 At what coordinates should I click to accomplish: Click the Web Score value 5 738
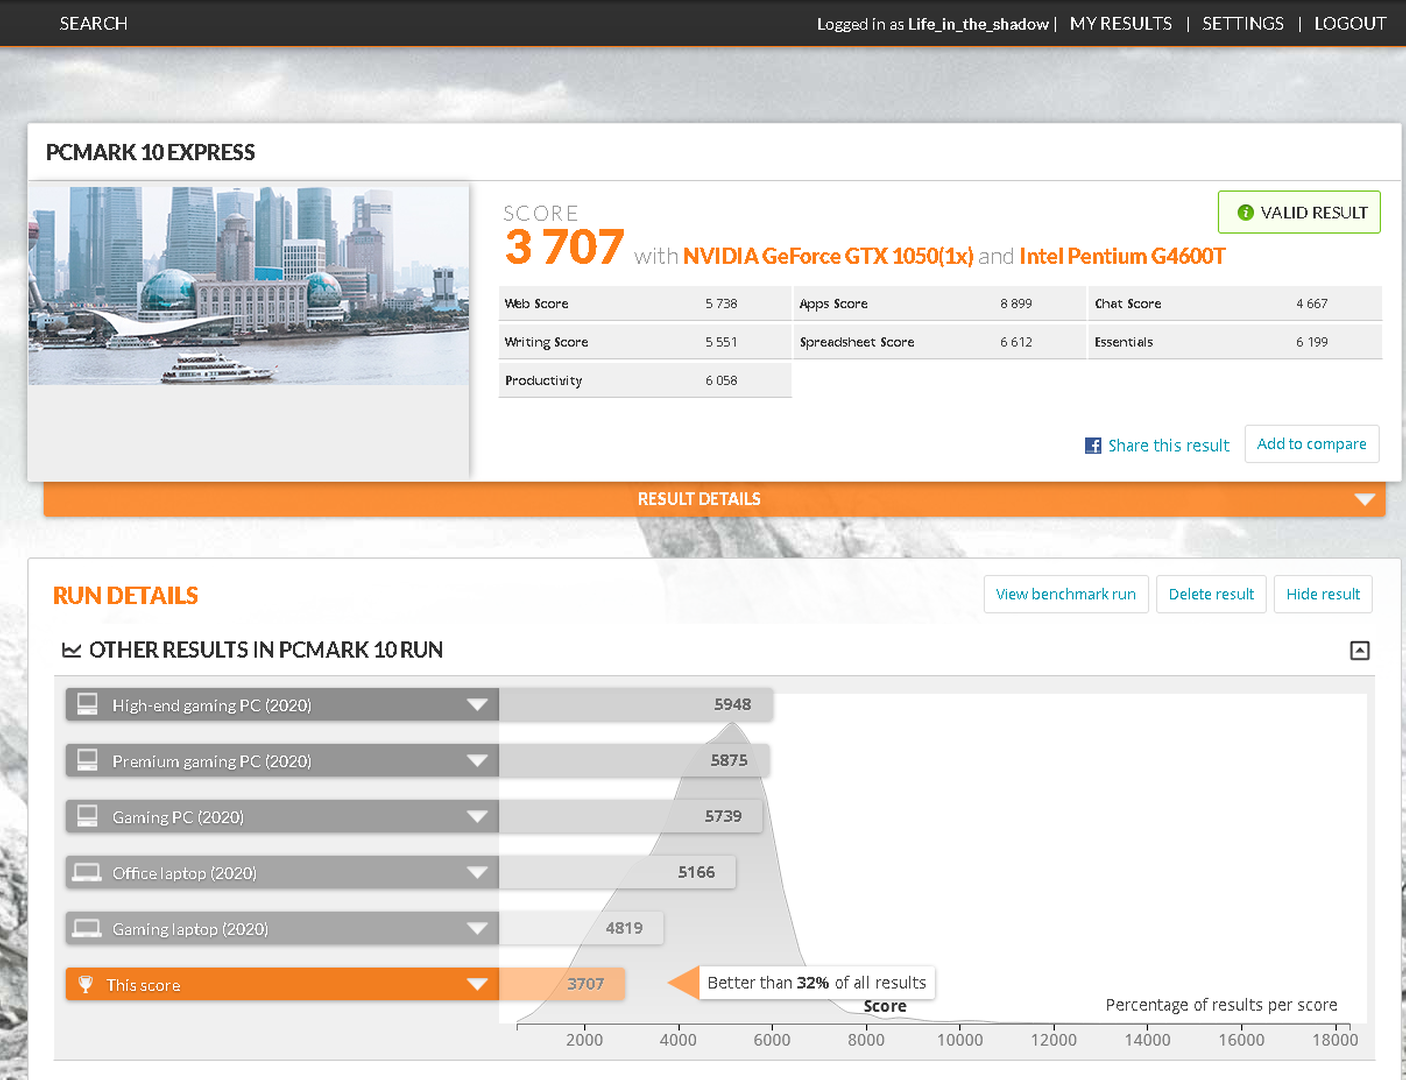tap(721, 304)
